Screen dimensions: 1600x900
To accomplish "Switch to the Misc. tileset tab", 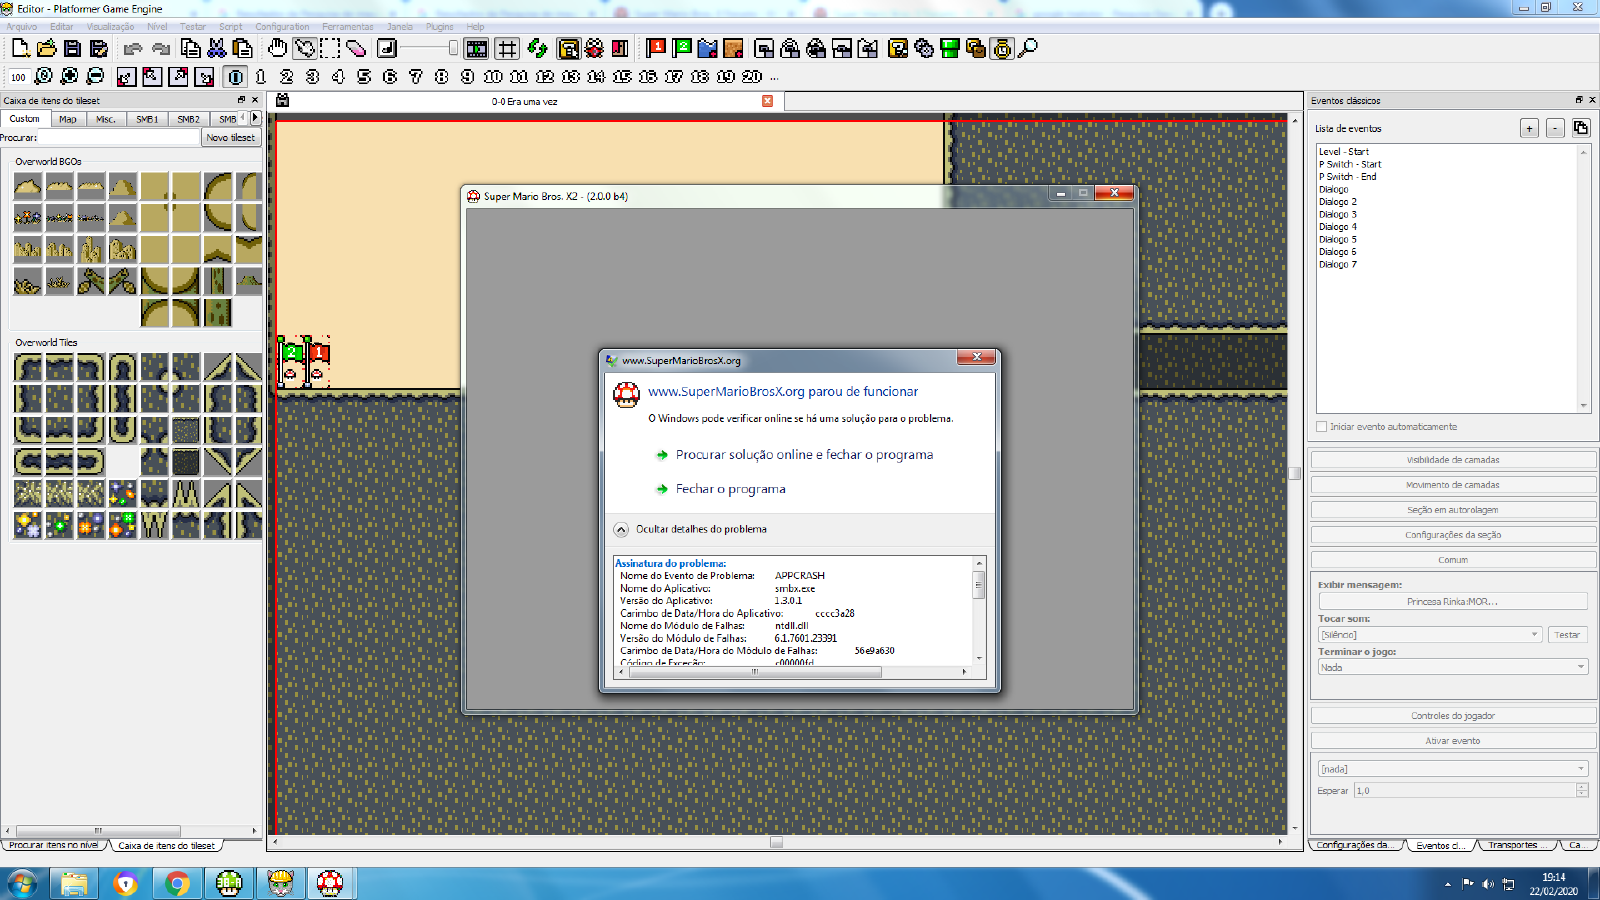I will 106,119.
